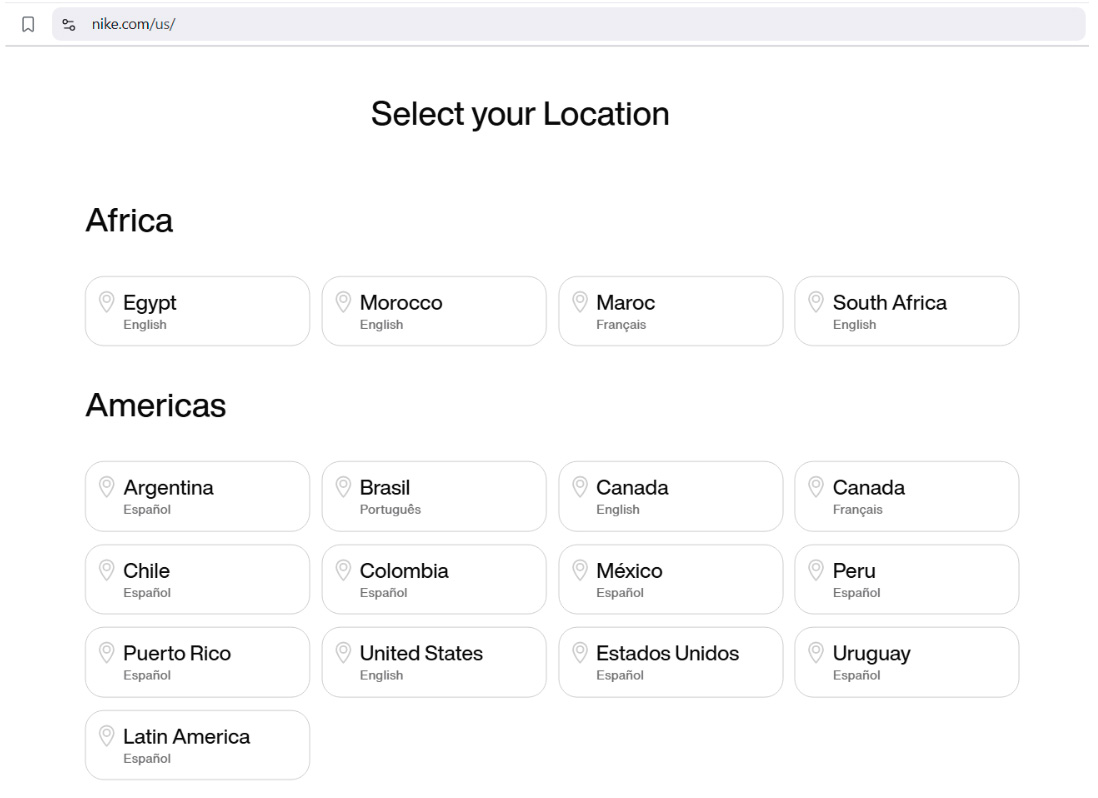Click the location pin beside South Africa
Viewport: 1098px width, 798px height.
coord(815,301)
